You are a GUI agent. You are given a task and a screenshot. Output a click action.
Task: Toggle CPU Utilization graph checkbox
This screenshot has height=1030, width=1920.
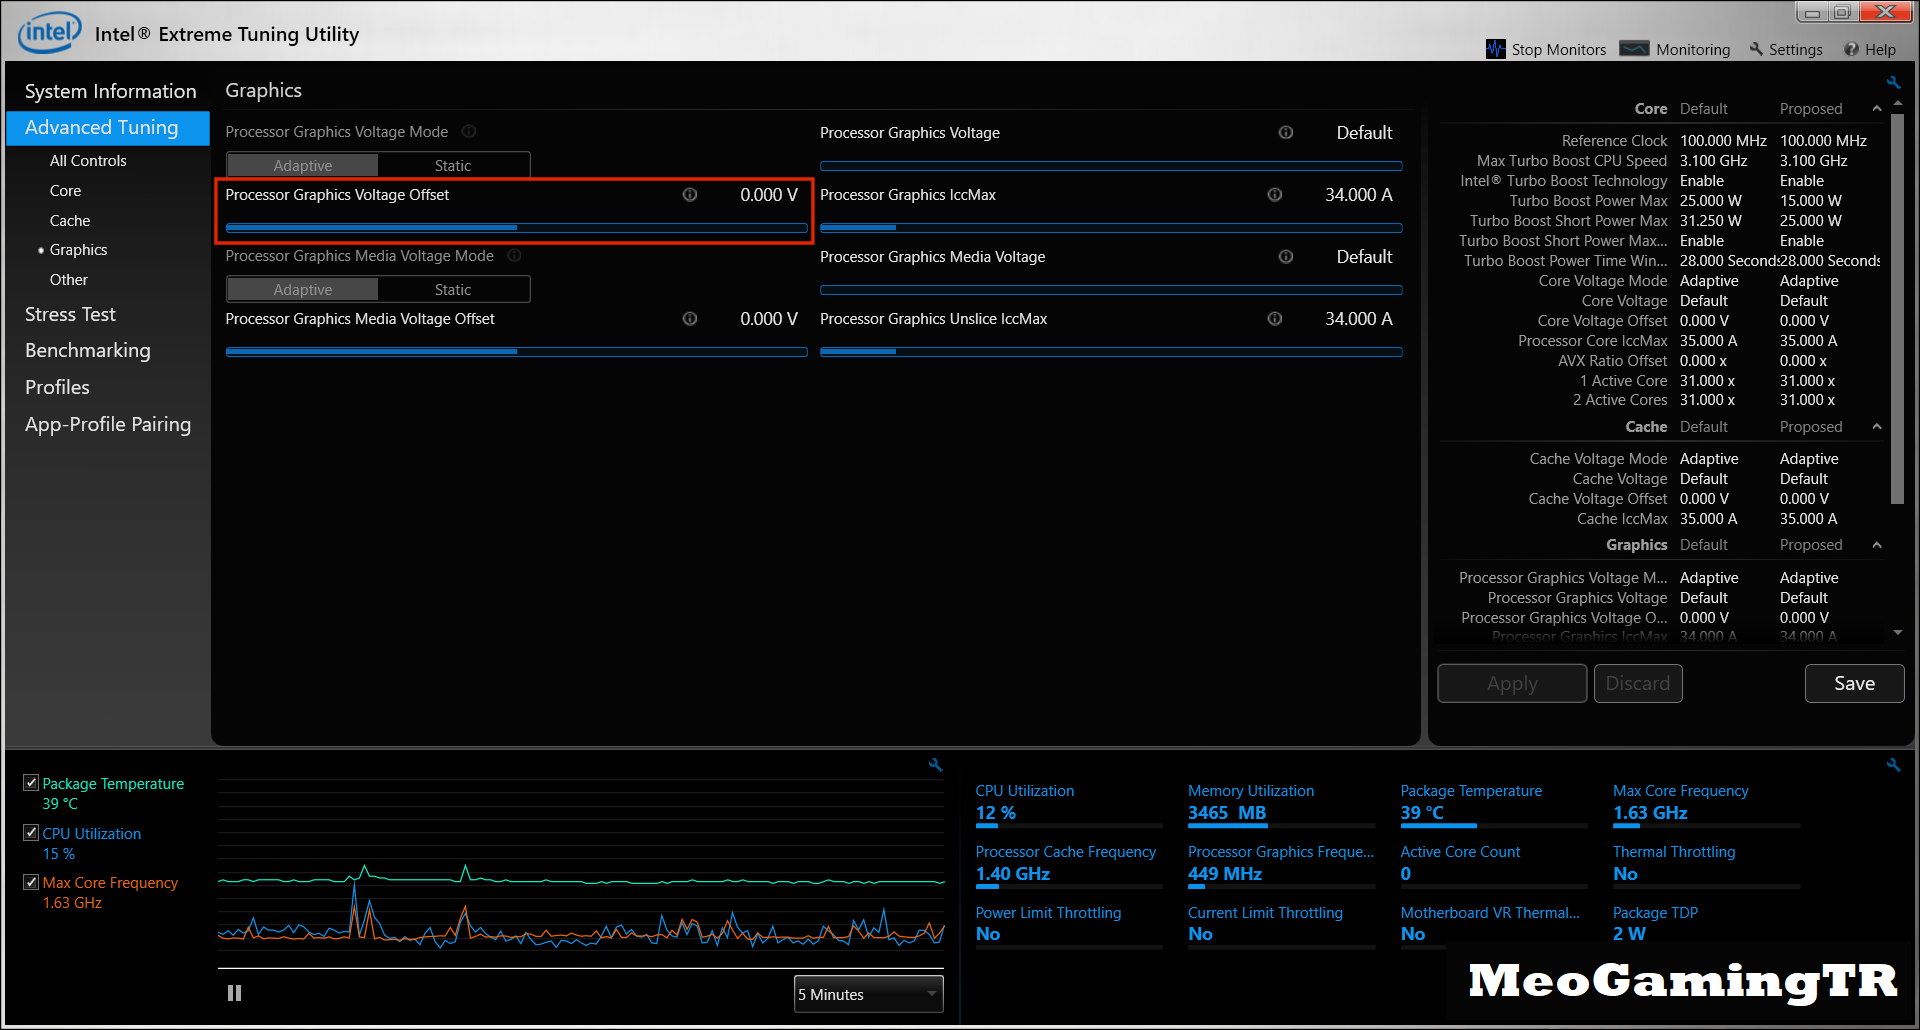tap(31, 832)
